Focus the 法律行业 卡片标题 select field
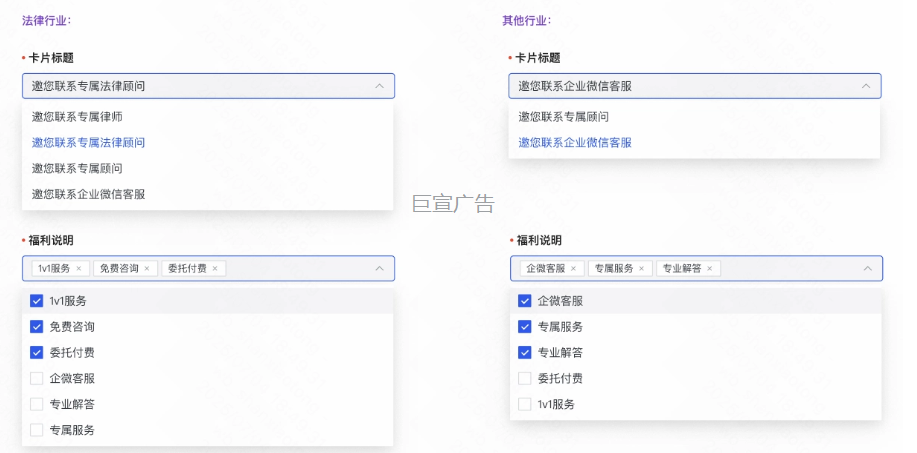This screenshot has height=453, width=917. [208, 86]
